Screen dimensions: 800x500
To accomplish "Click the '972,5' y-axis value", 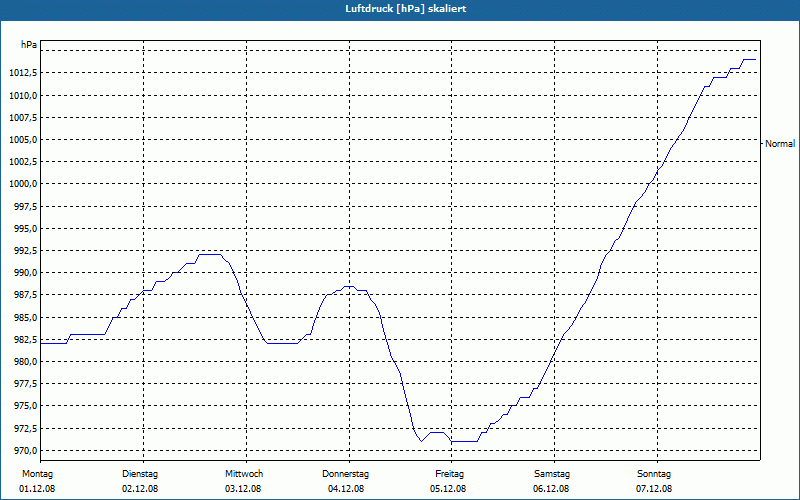I will pyautogui.click(x=25, y=428).
